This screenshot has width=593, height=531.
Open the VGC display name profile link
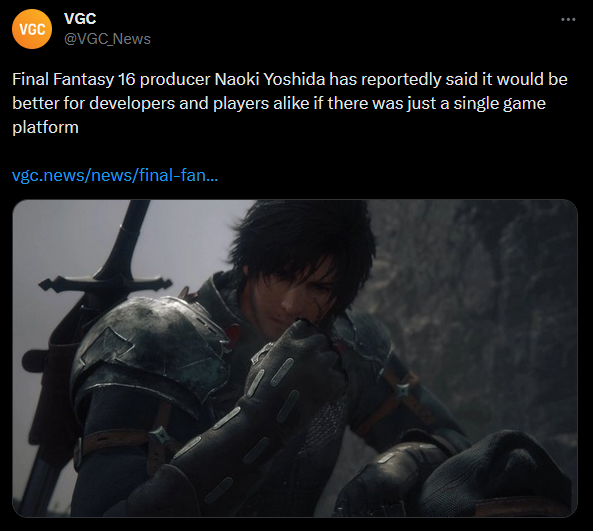click(x=80, y=19)
